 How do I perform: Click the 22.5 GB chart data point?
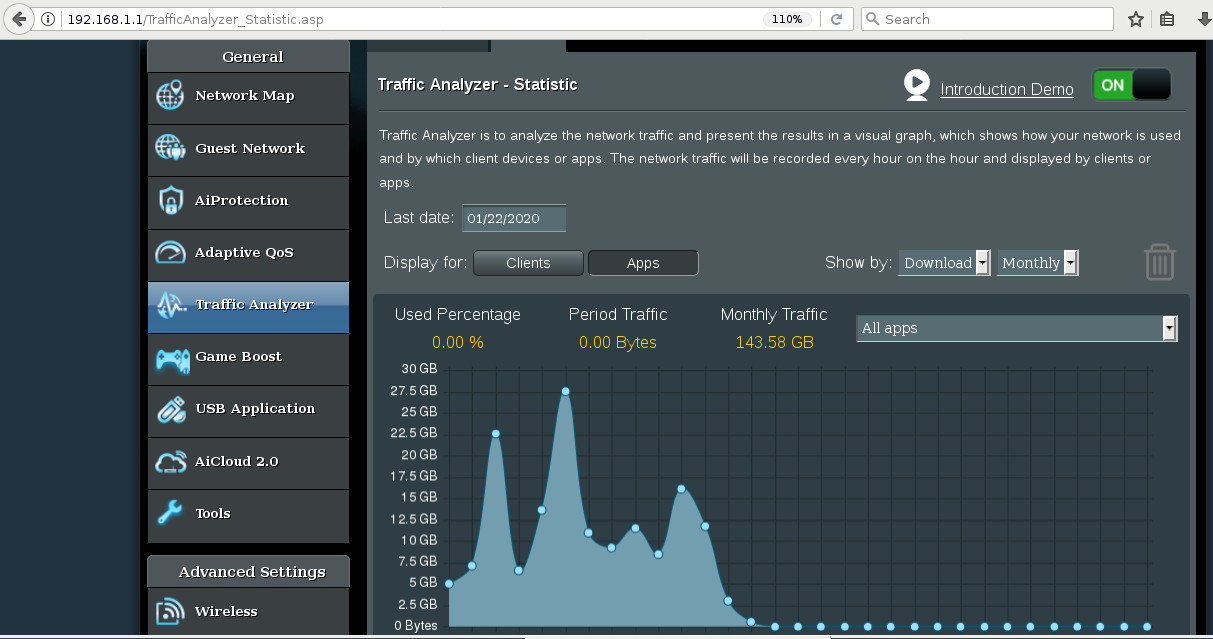(x=495, y=433)
